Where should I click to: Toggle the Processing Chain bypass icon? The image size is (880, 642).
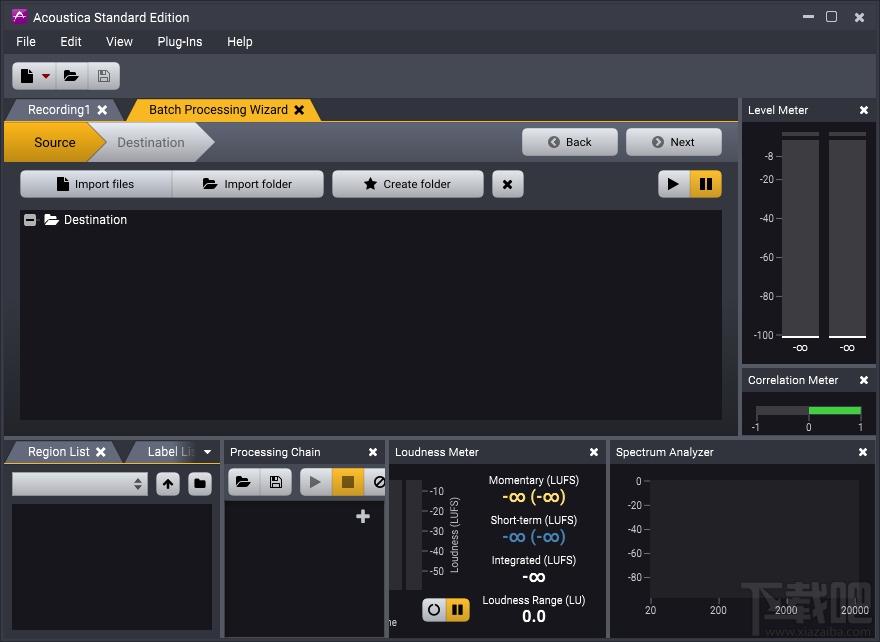click(x=378, y=482)
